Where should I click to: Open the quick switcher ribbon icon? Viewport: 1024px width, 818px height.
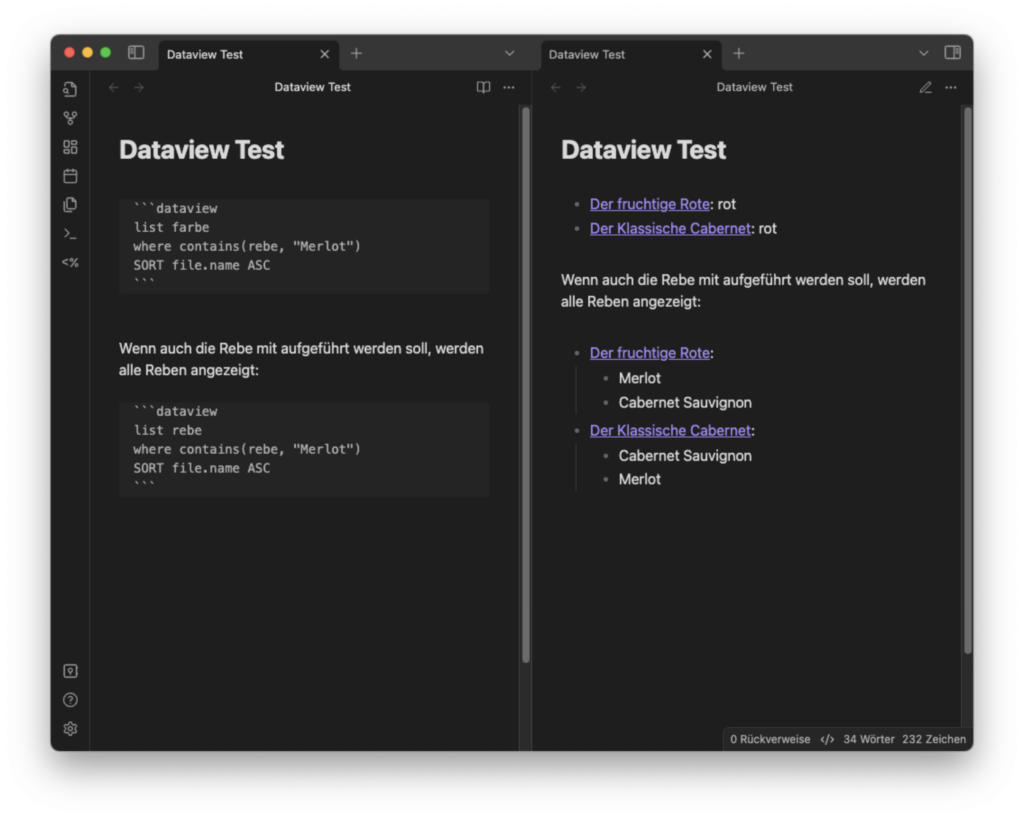point(71,89)
